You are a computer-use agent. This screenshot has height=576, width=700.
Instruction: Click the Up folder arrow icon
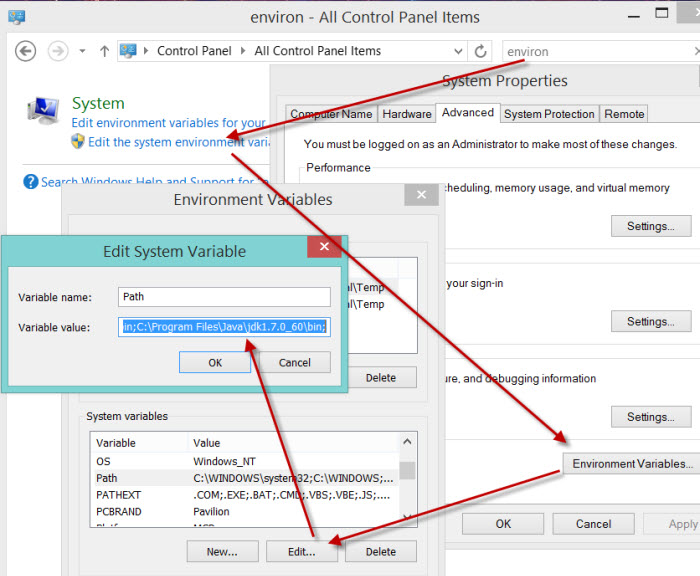[104, 51]
